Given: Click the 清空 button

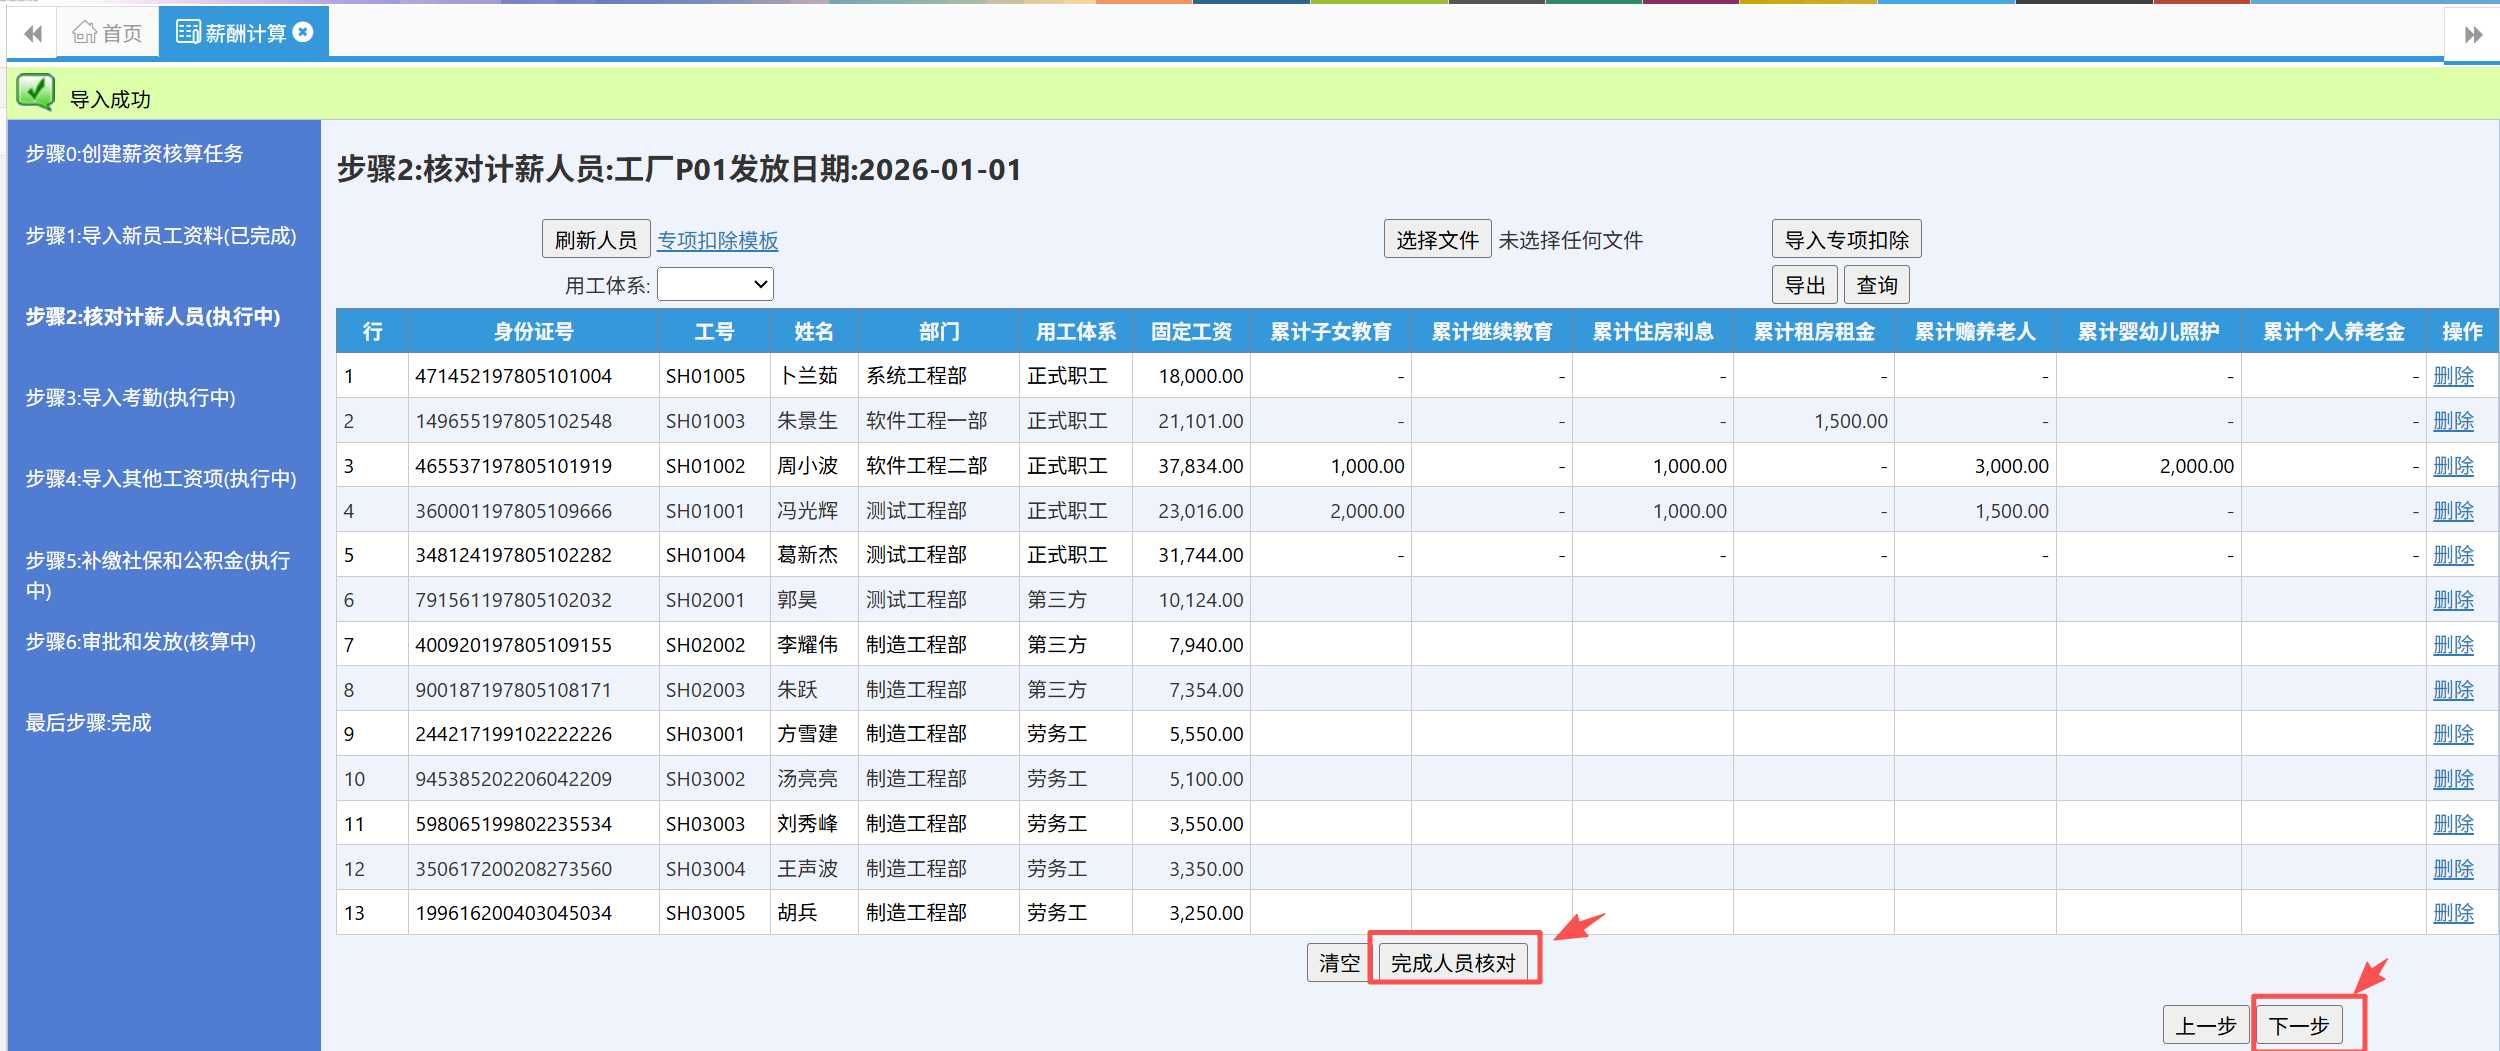Looking at the screenshot, I should click(1338, 963).
